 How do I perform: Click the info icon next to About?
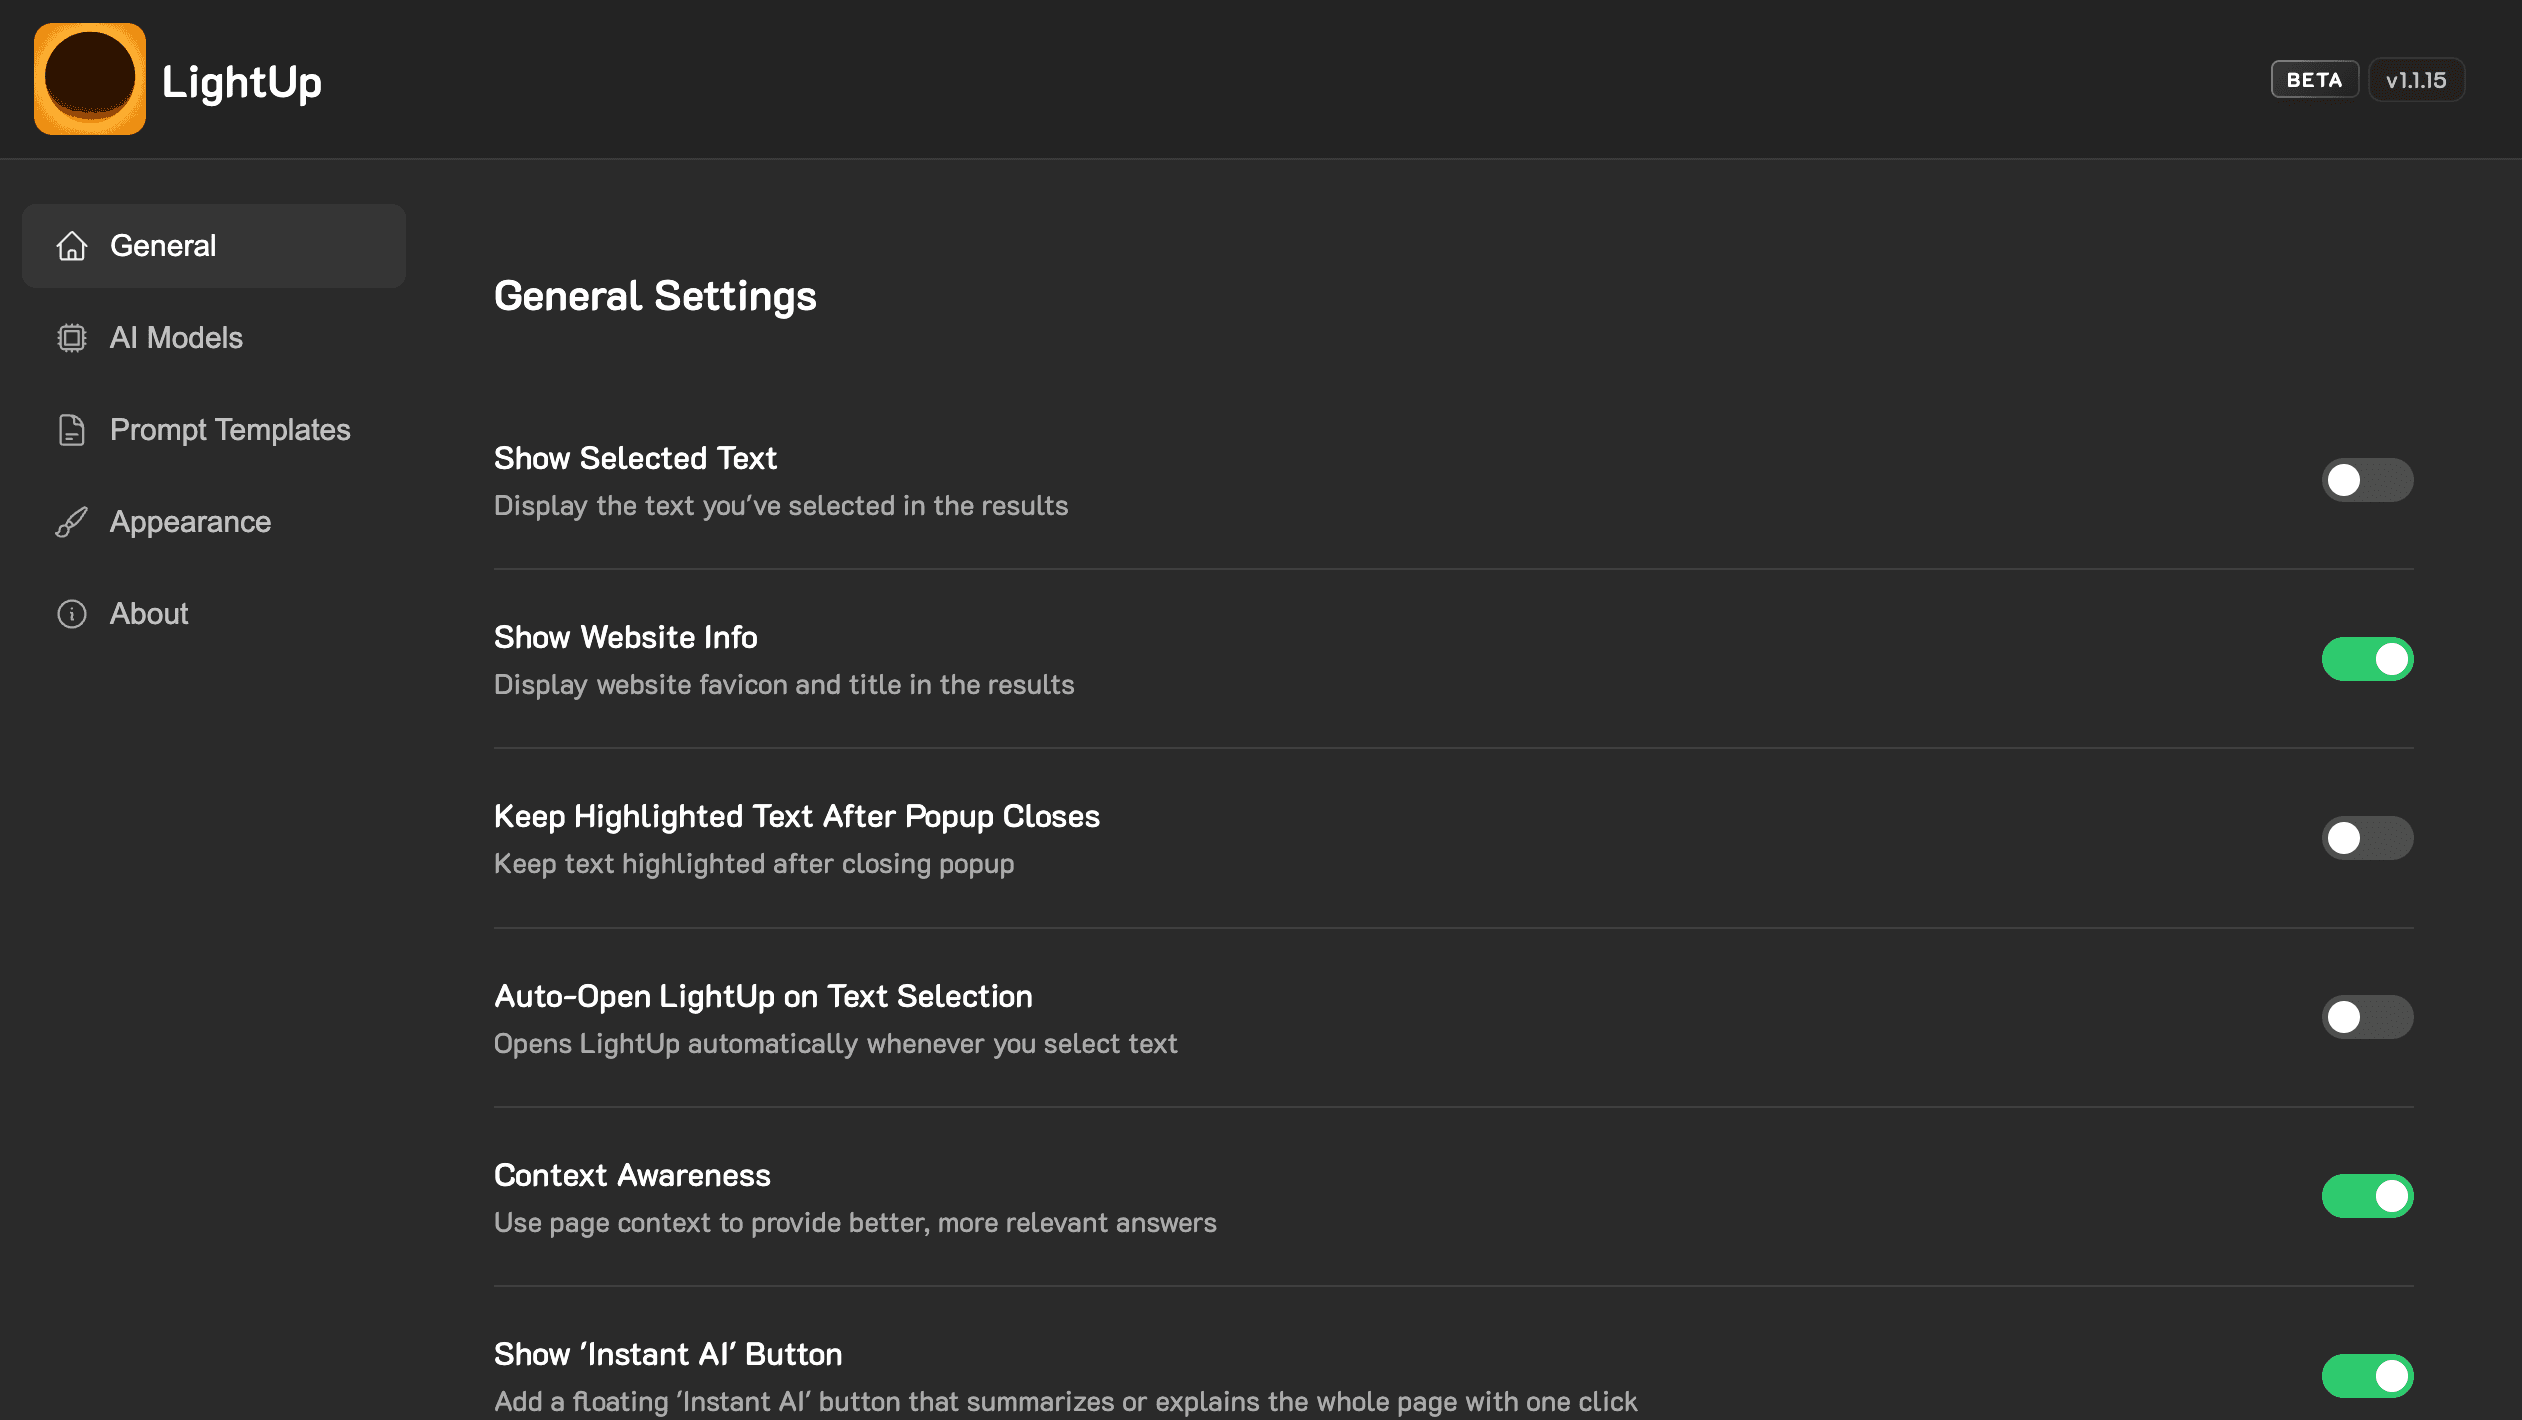[x=71, y=613]
